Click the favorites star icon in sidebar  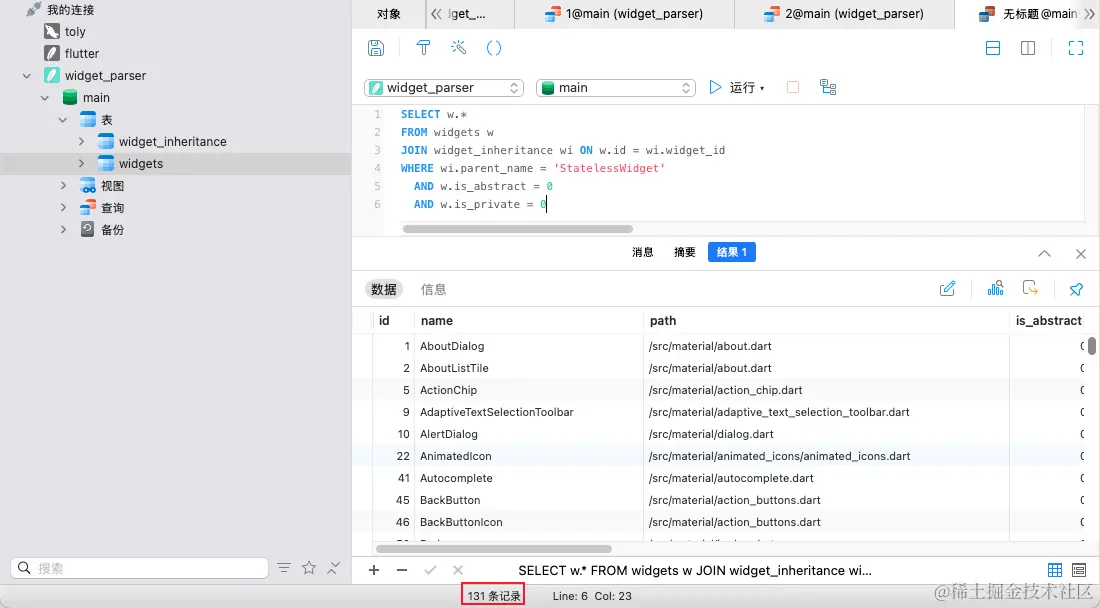[309, 567]
